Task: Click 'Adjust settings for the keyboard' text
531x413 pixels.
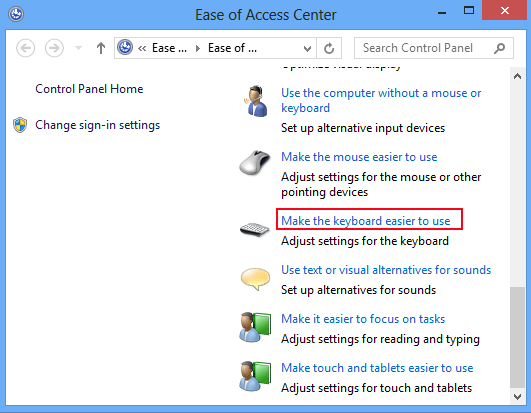Action: coord(365,241)
